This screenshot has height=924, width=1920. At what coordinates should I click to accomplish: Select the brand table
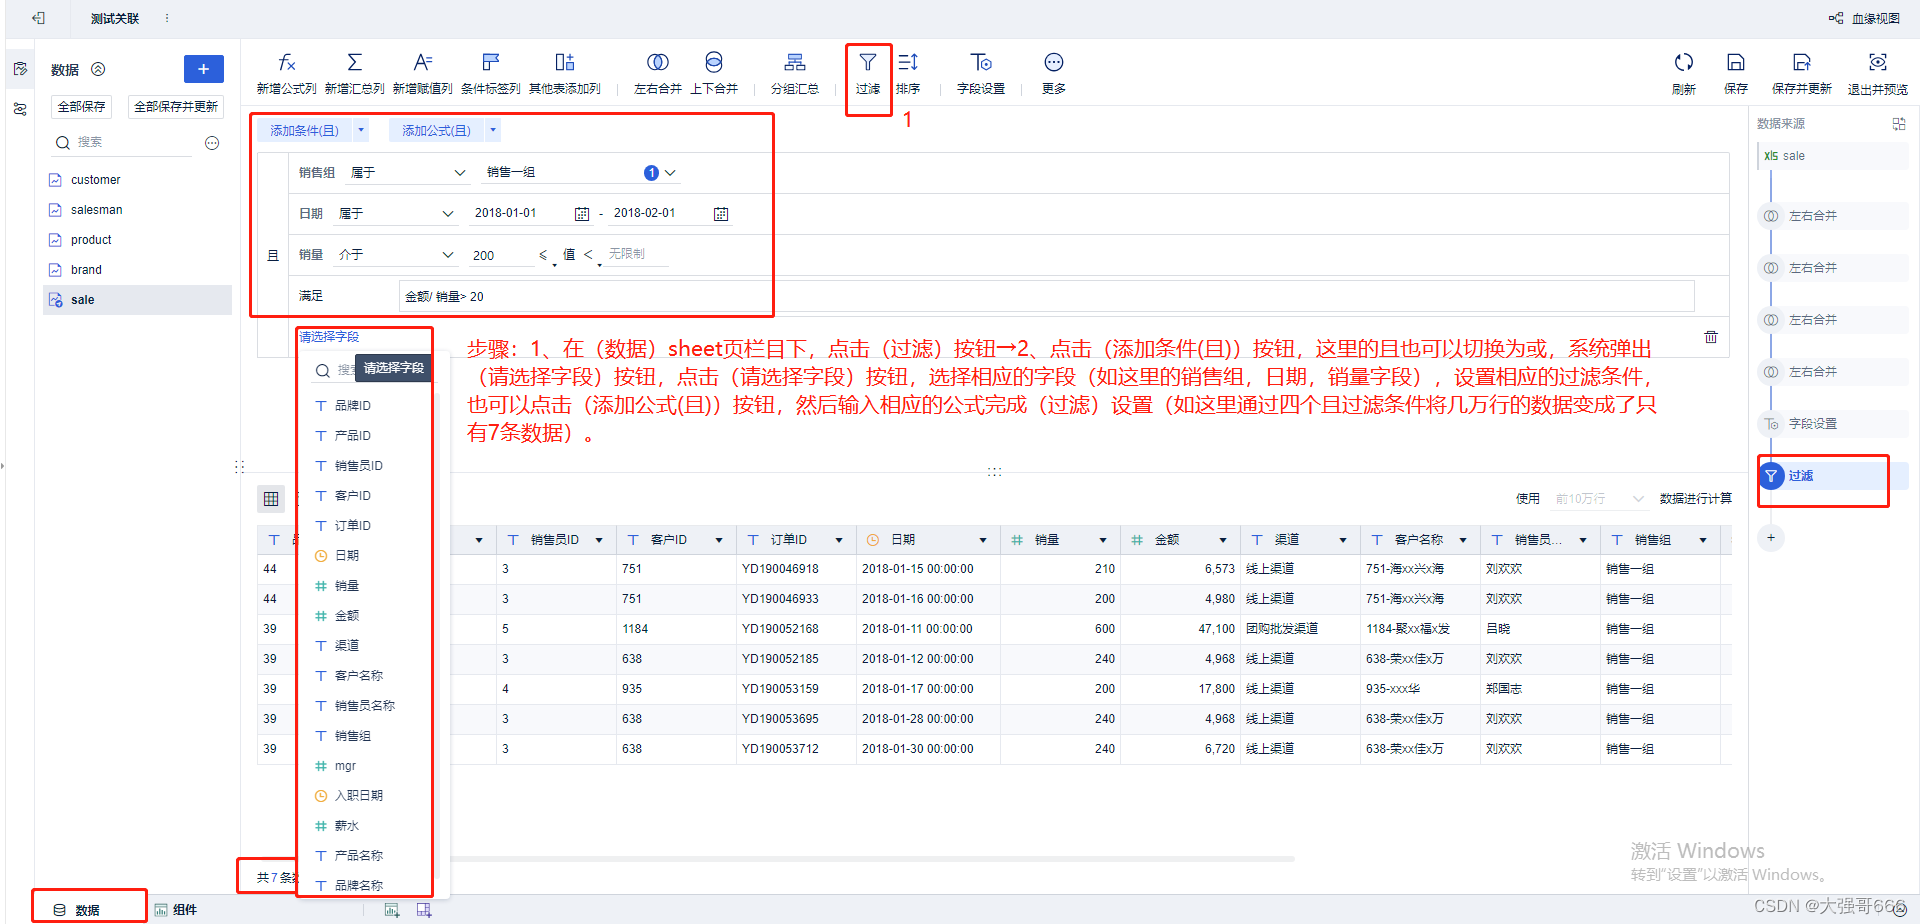click(x=138, y=270)
